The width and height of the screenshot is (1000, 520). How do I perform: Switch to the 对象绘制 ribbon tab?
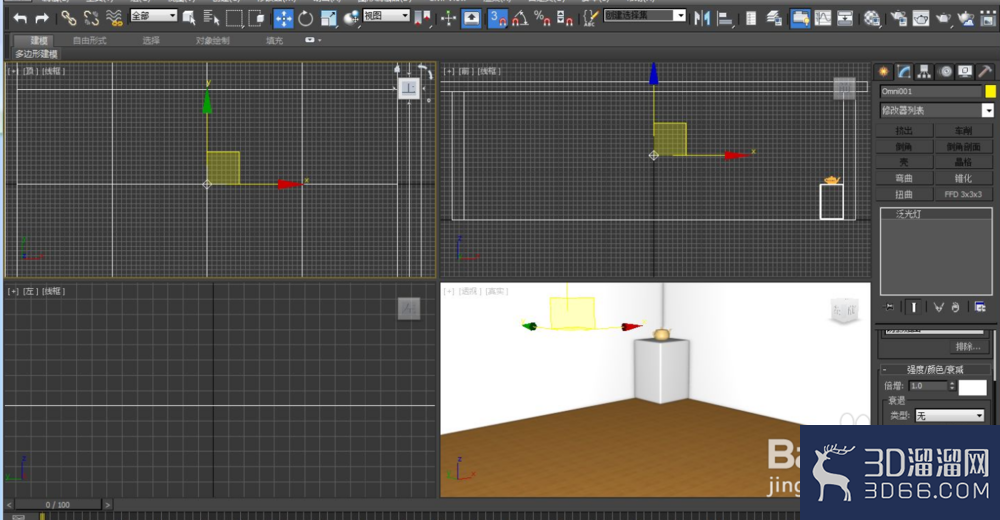212,40
